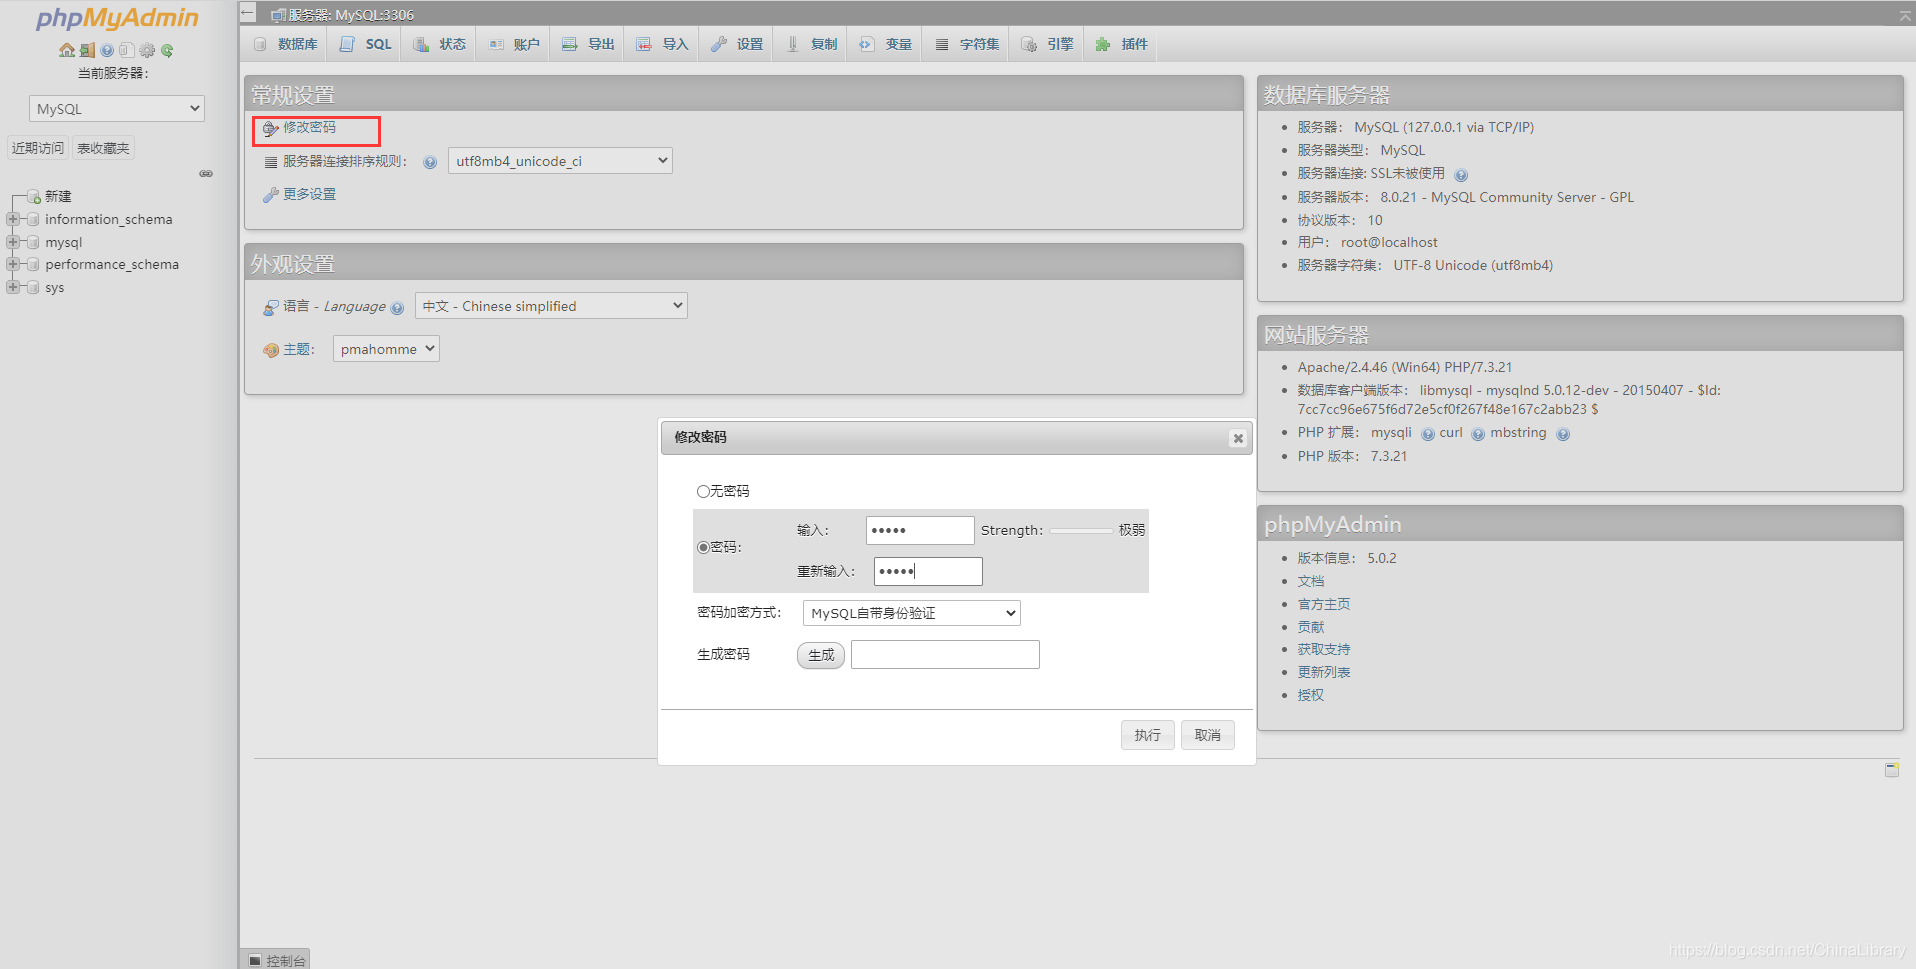
Task: Open phpMyAdmin documentation help icon in sidebar
Action: pyautogui.click(x=107, y=50)
